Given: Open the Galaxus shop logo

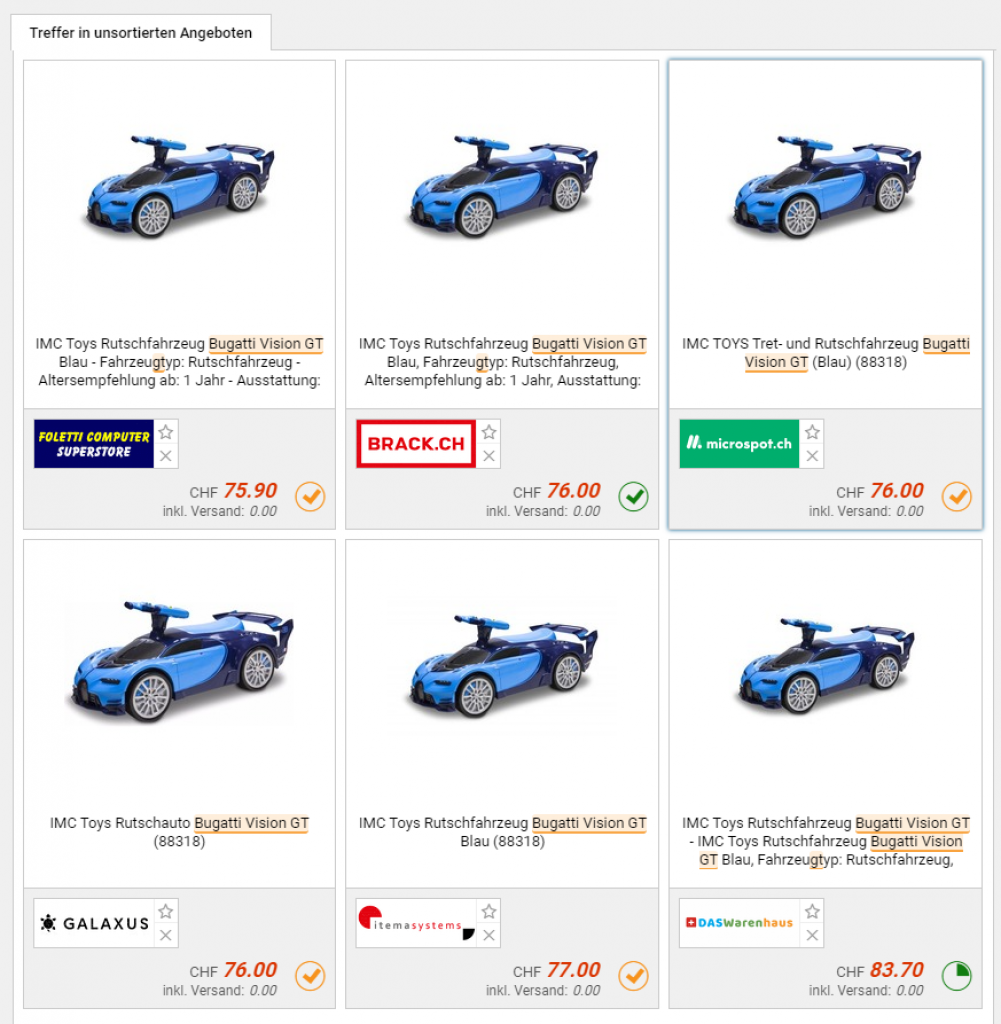Looking at the screenshot, I should [94, 923].
